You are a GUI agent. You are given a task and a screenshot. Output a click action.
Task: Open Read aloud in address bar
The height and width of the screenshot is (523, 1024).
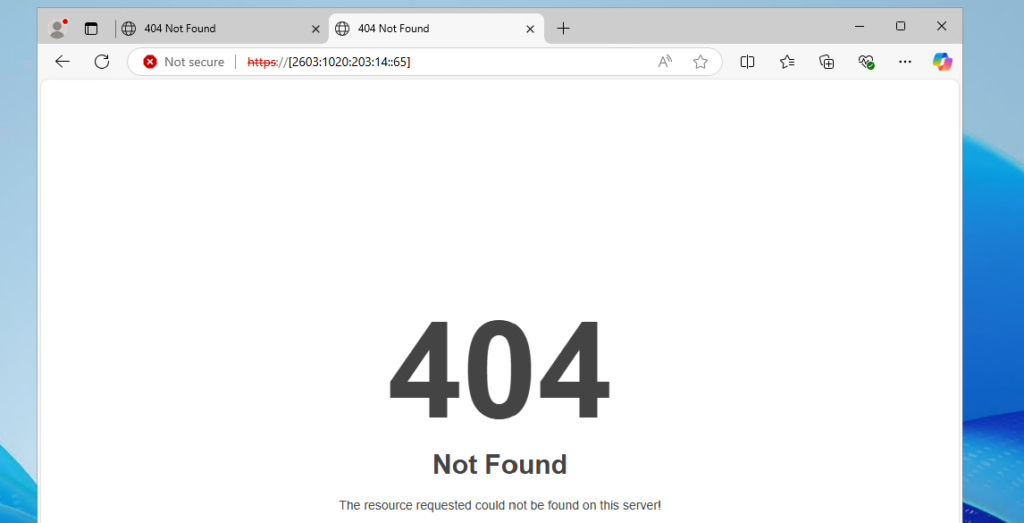(665, 62)
